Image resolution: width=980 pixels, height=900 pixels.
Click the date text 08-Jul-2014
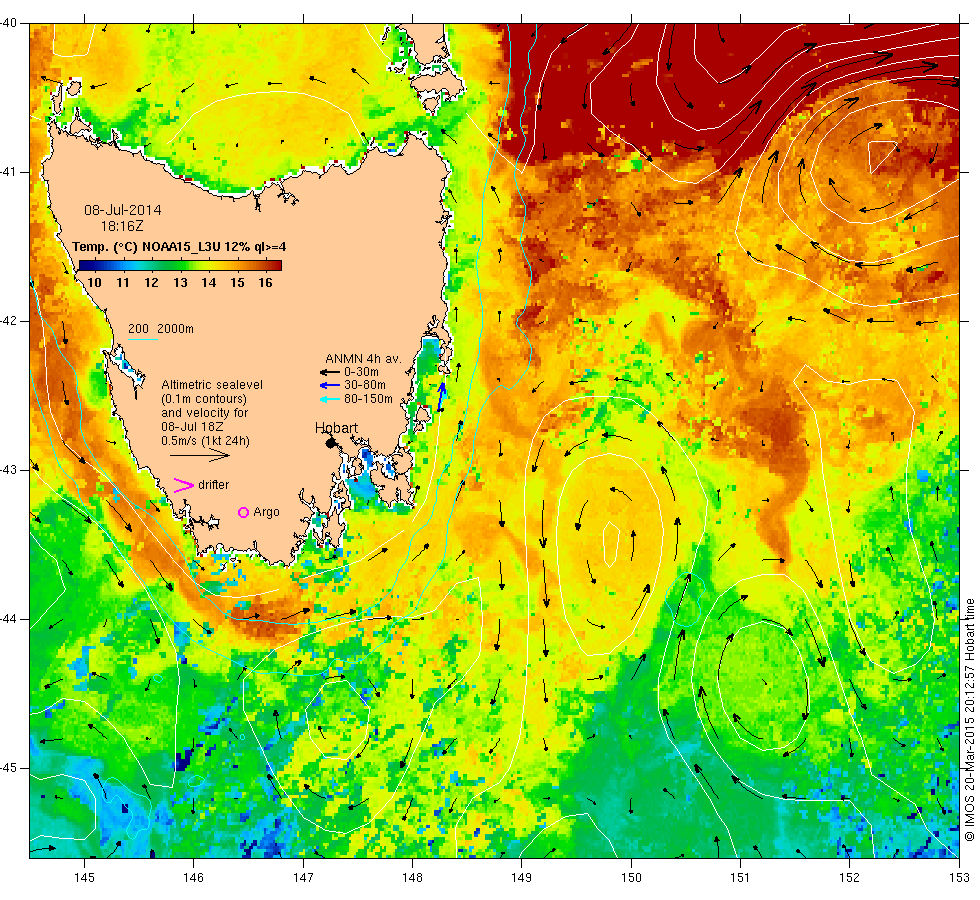[123, 210]
